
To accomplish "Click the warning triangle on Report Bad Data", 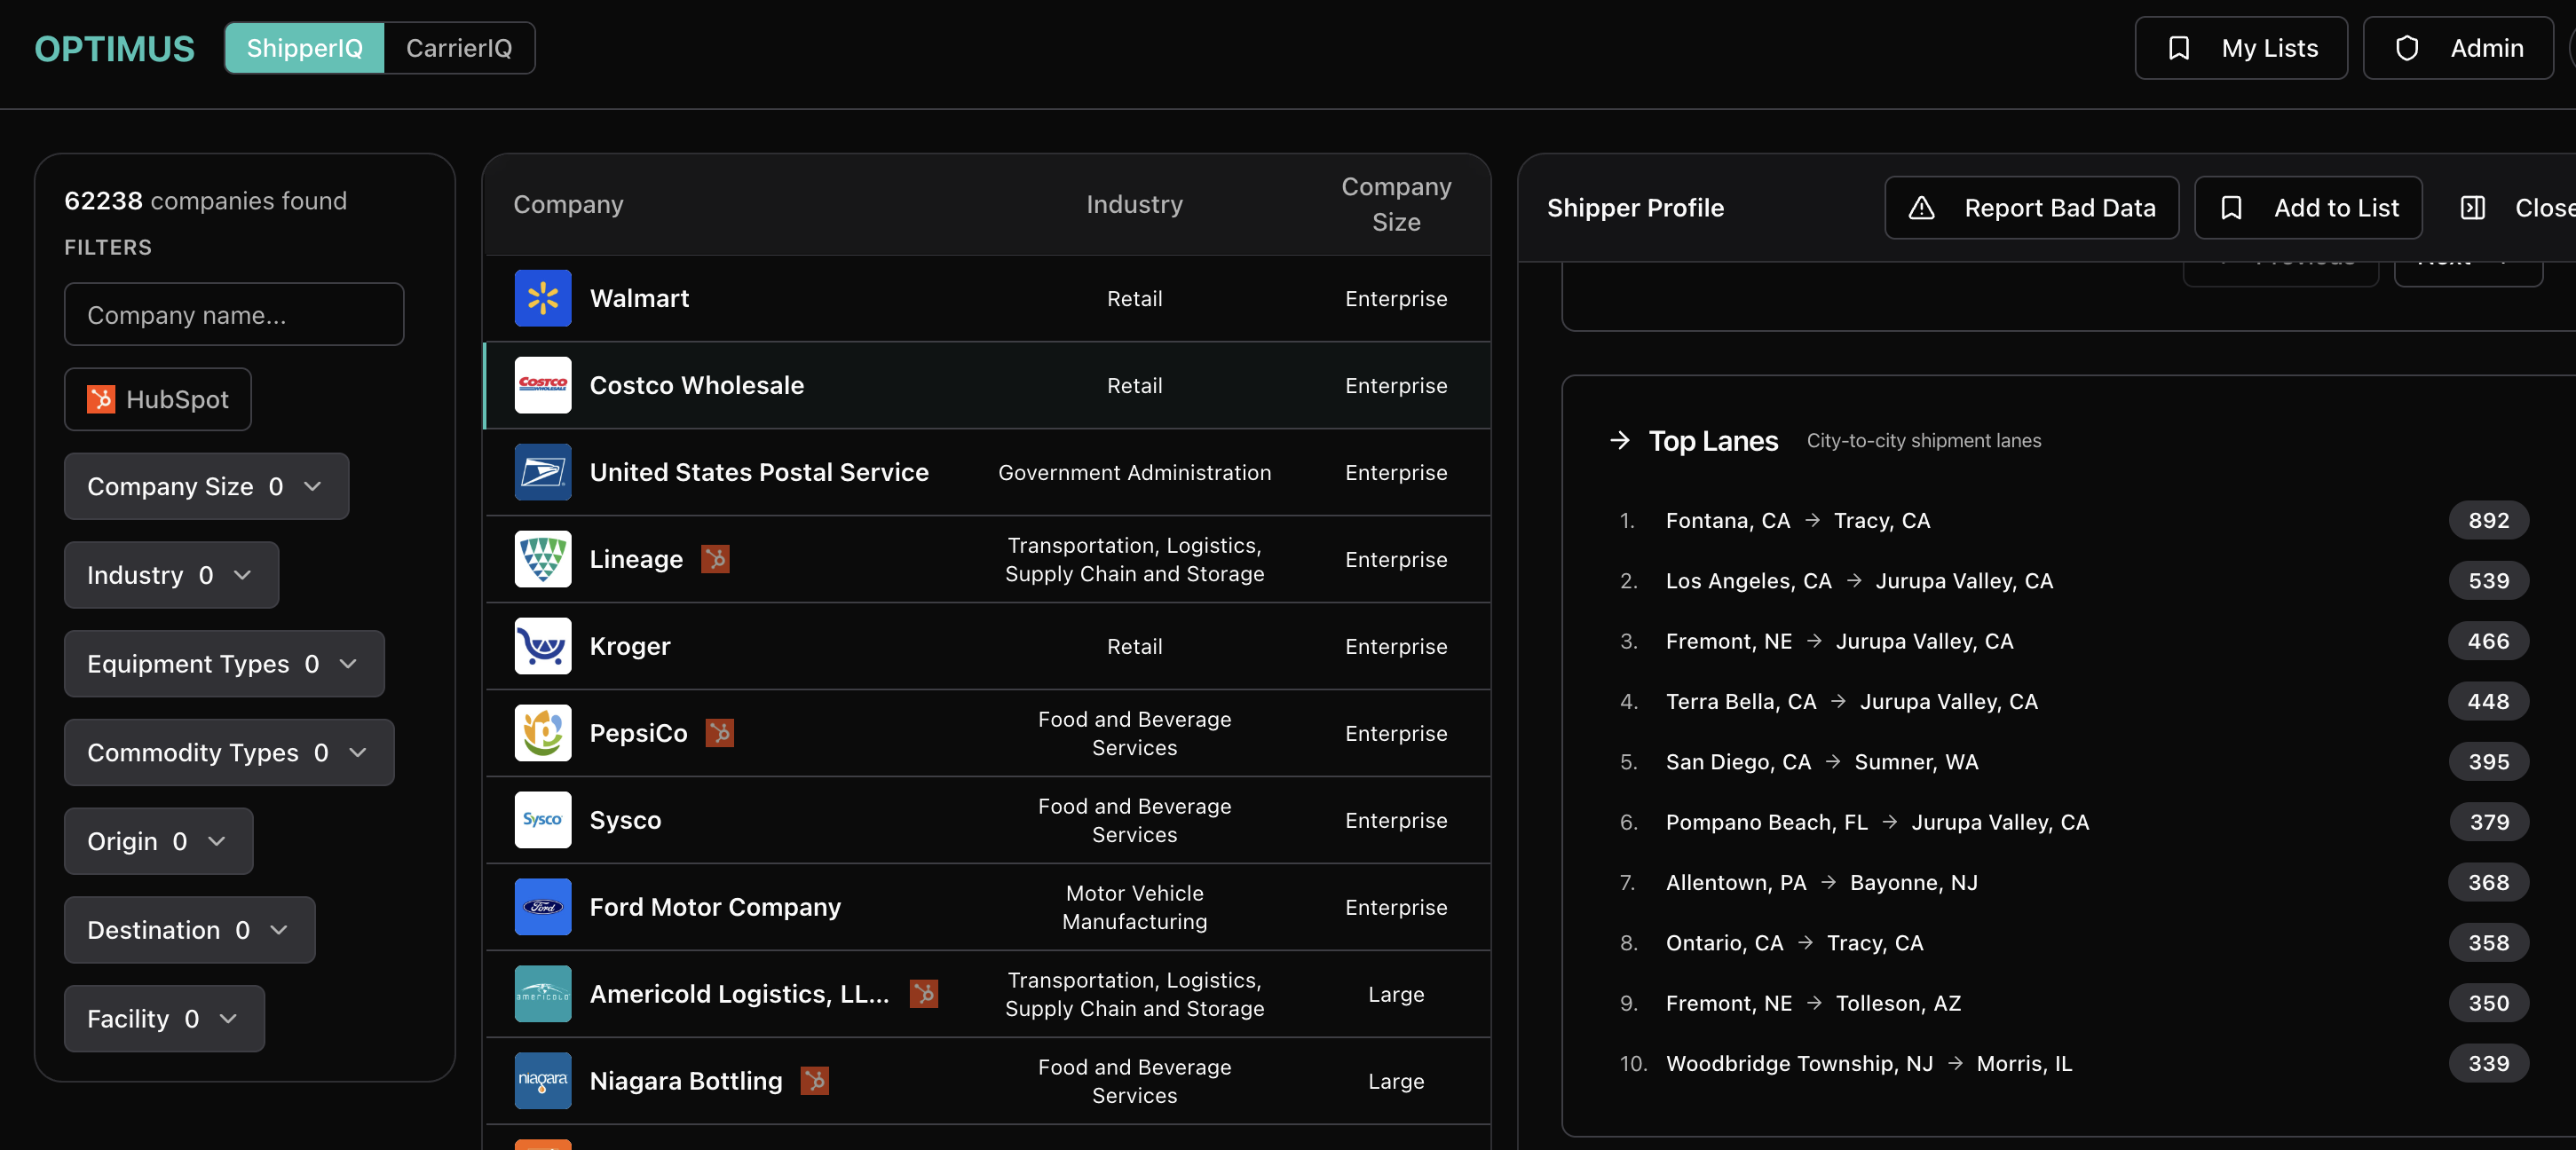I will pos(1923,208).
